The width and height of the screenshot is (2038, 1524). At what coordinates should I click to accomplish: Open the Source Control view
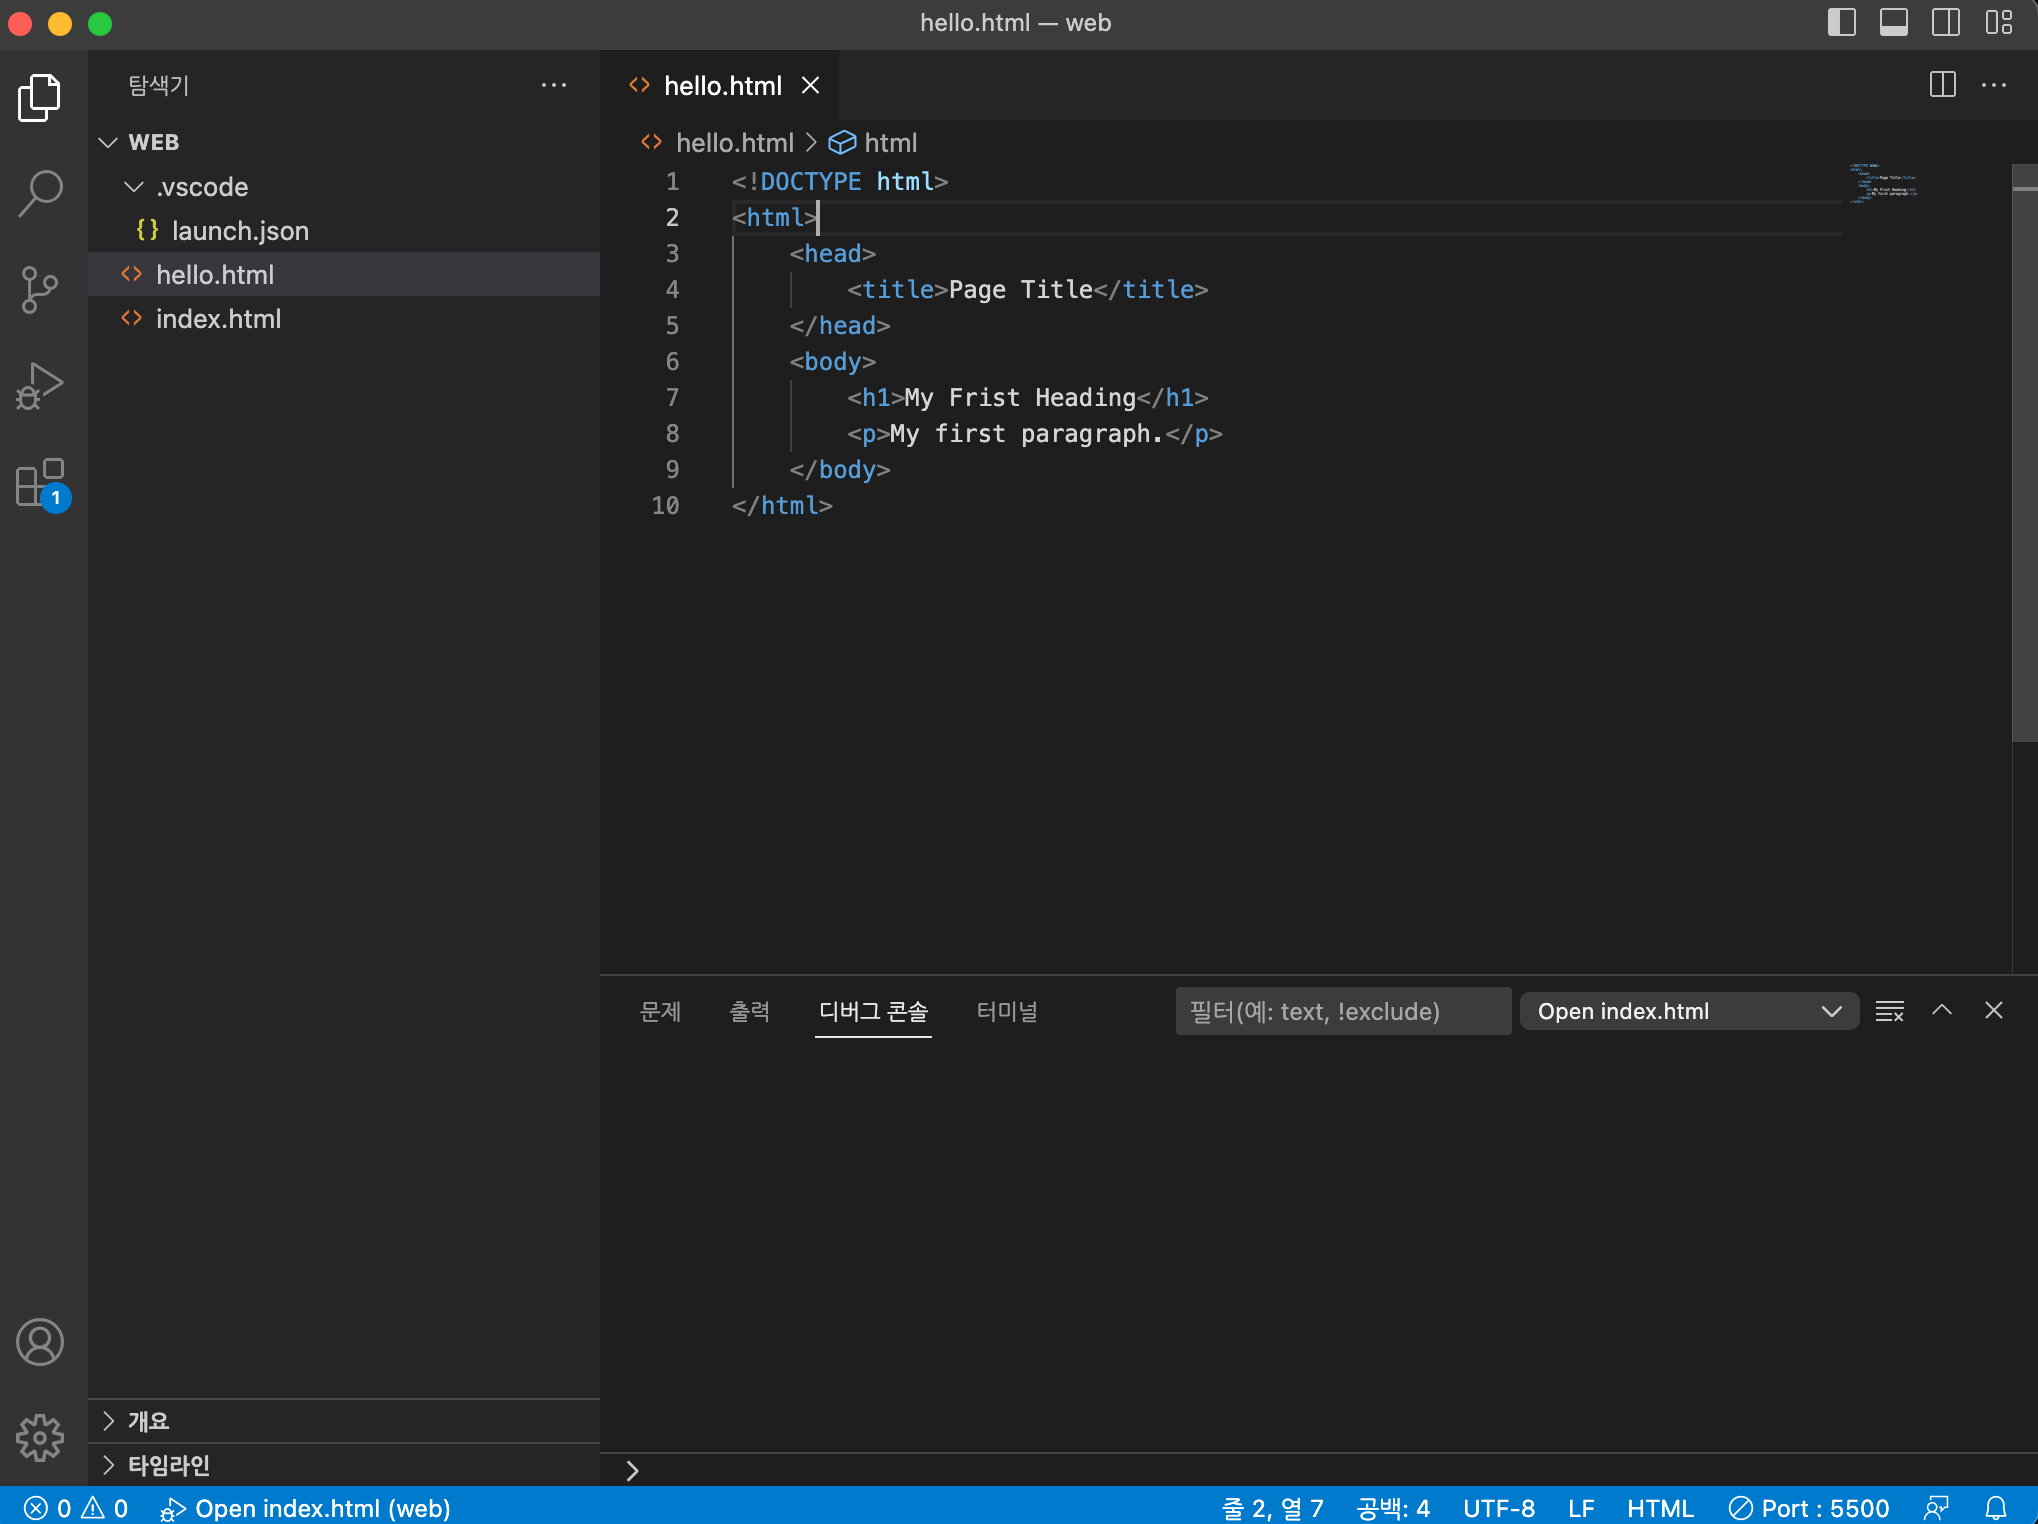click(40, 290)
